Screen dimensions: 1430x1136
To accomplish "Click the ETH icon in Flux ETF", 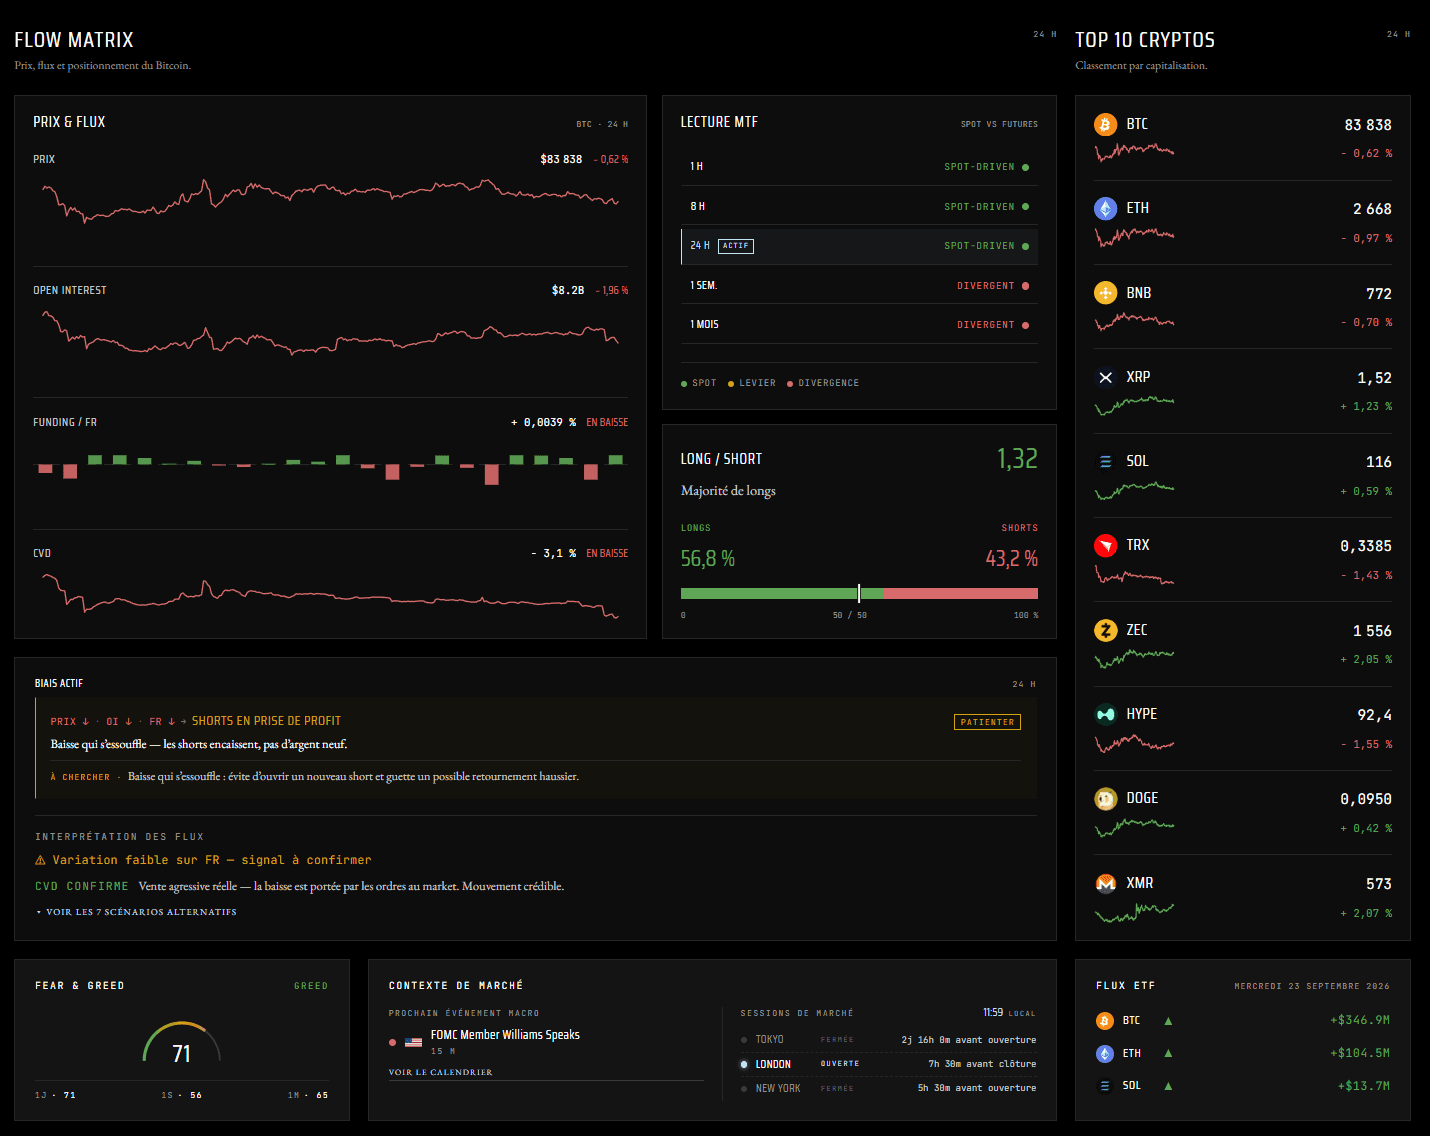I will click(1105, 1053).
